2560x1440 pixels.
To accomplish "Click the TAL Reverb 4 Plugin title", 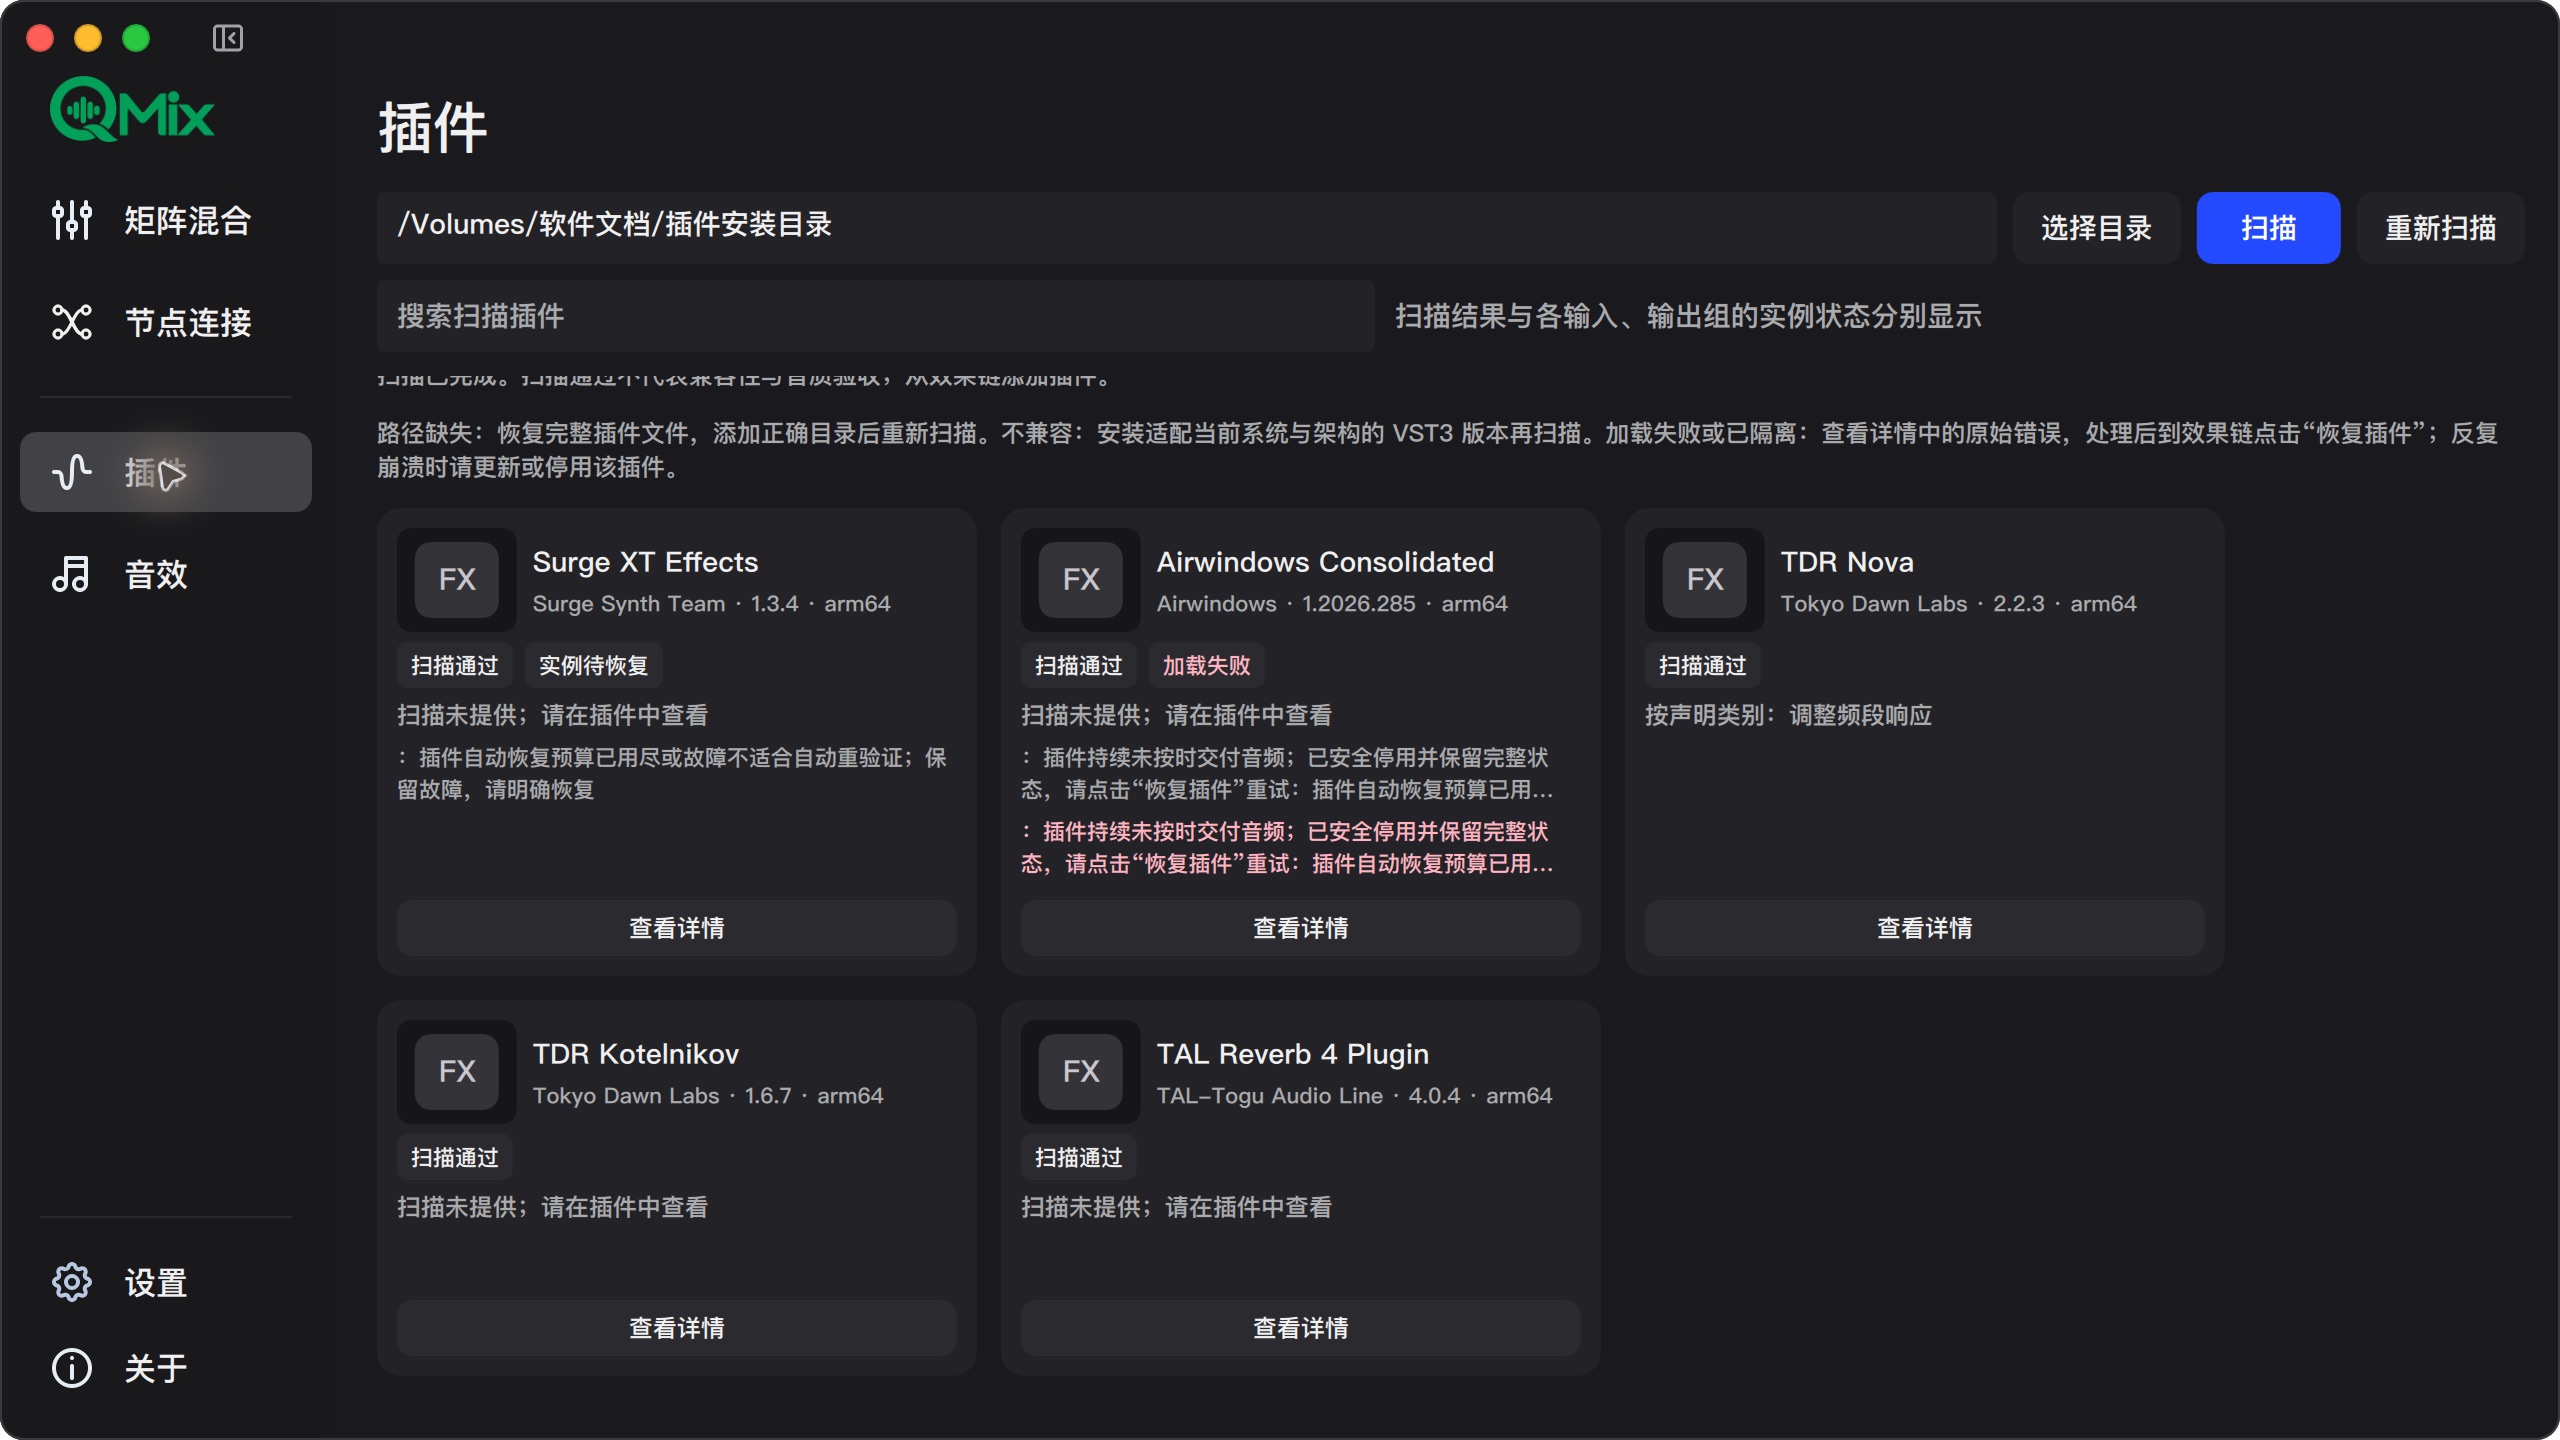I will point(1292,1054).
